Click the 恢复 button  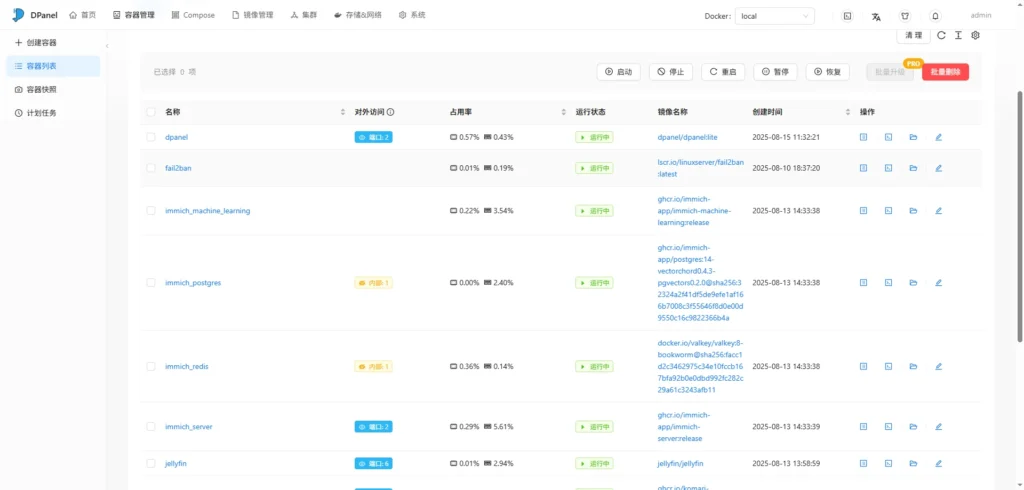point(827,72)
